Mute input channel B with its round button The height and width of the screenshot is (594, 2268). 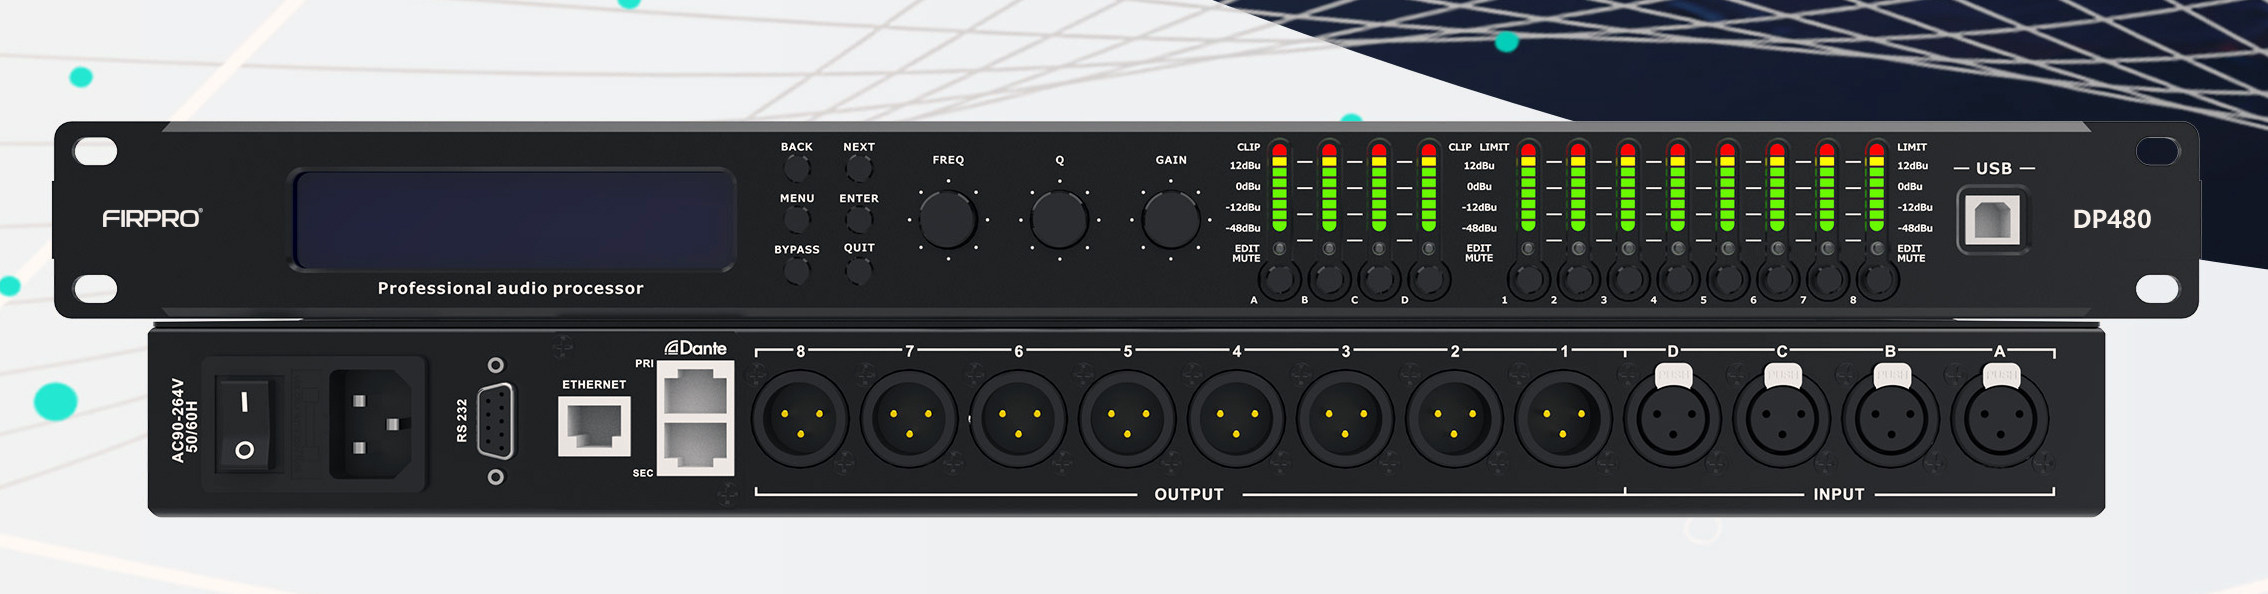point(1329,281)
